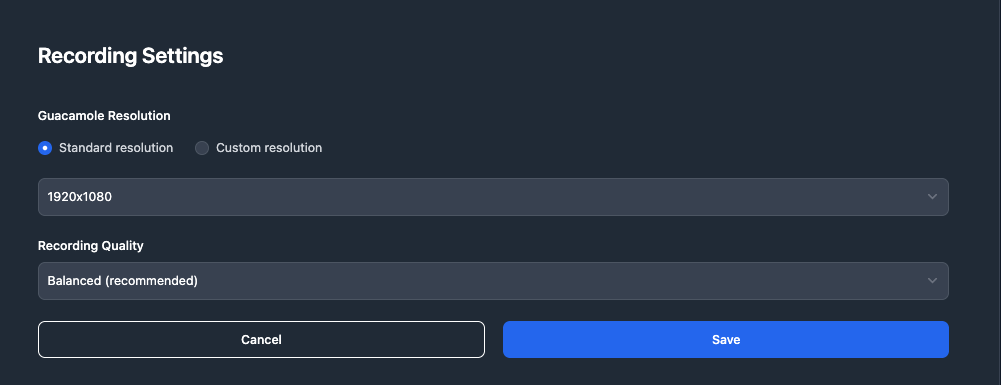Click the 'Custom resolution' label text
The width and height of the screenshot is (1001, 385).
[x=269, y=147]
